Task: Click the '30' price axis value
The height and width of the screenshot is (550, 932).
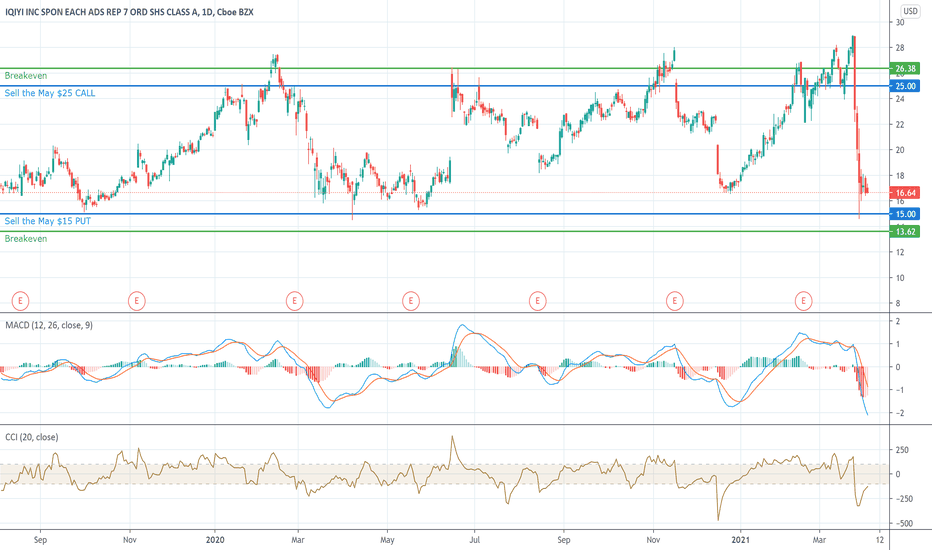Action: [x=900, y=23]
